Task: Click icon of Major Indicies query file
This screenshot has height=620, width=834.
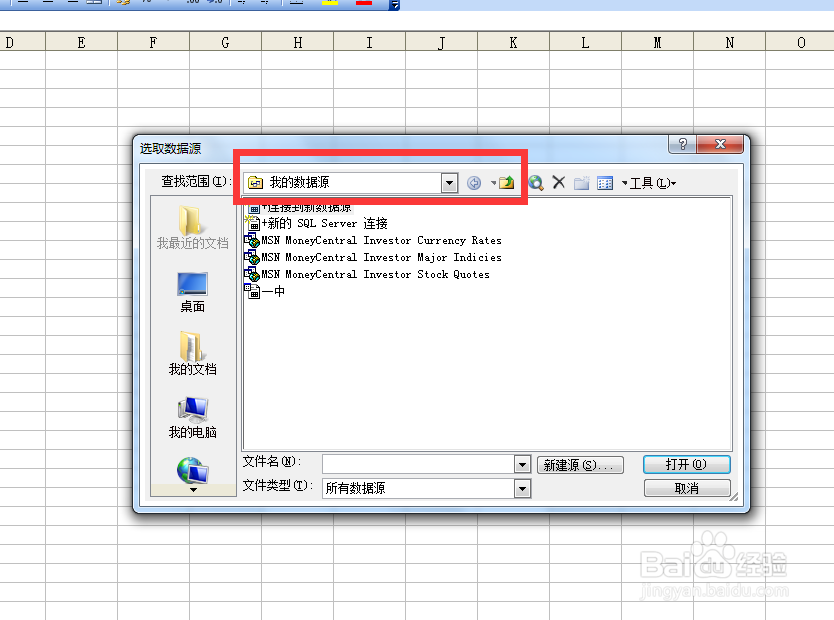Action: [252, 257]
